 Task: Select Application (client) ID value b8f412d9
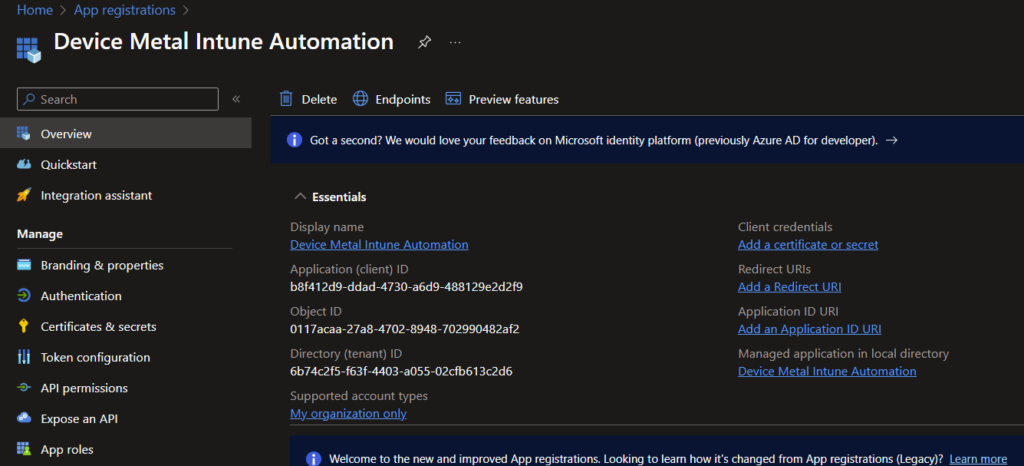click(x=406, y=287)
